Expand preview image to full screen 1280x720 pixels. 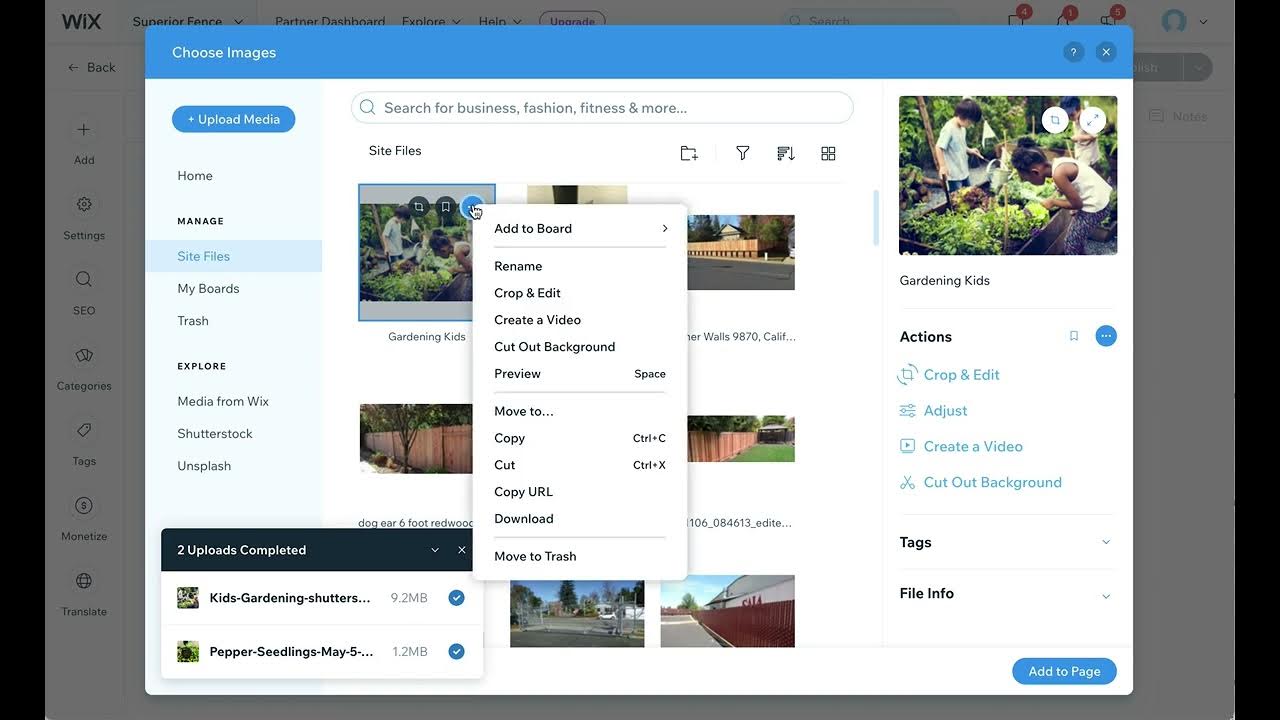click(1093, 120)
